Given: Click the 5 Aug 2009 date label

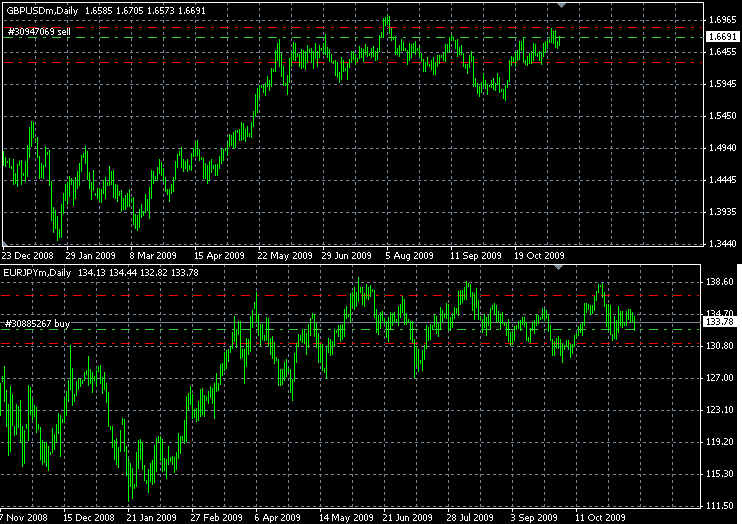Looking at the screenshot, I should [409, 256].
